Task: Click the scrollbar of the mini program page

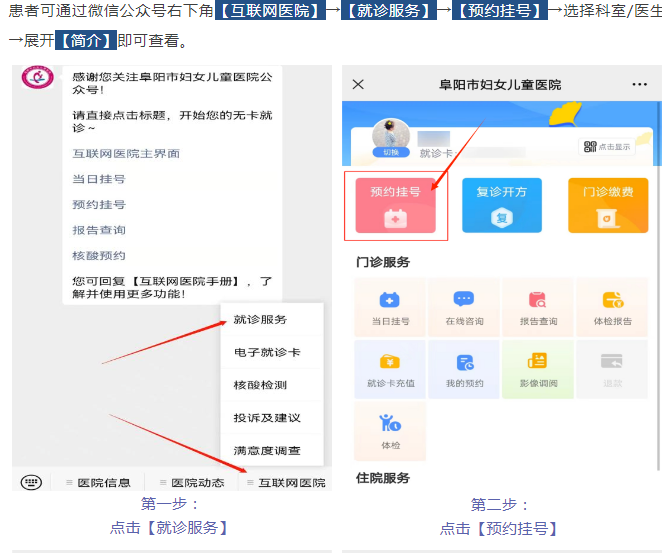Action: [x=659, y=287]
